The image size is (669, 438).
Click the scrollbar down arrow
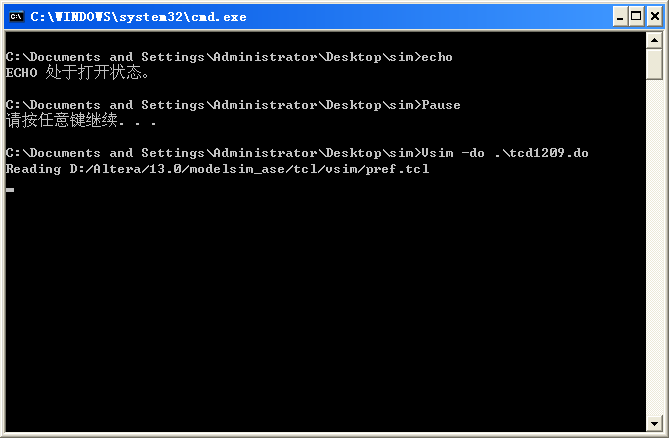click(654, 423)
